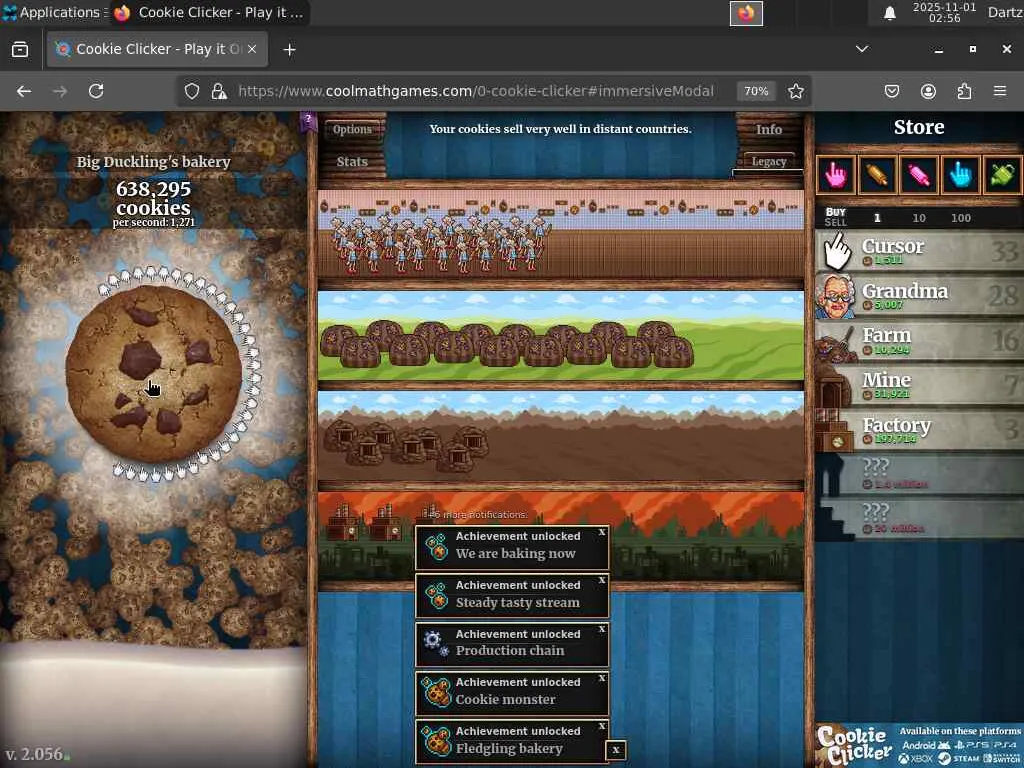Go back in browser history
Viewport: 1024px width, 768px height.
coord(24,91)
